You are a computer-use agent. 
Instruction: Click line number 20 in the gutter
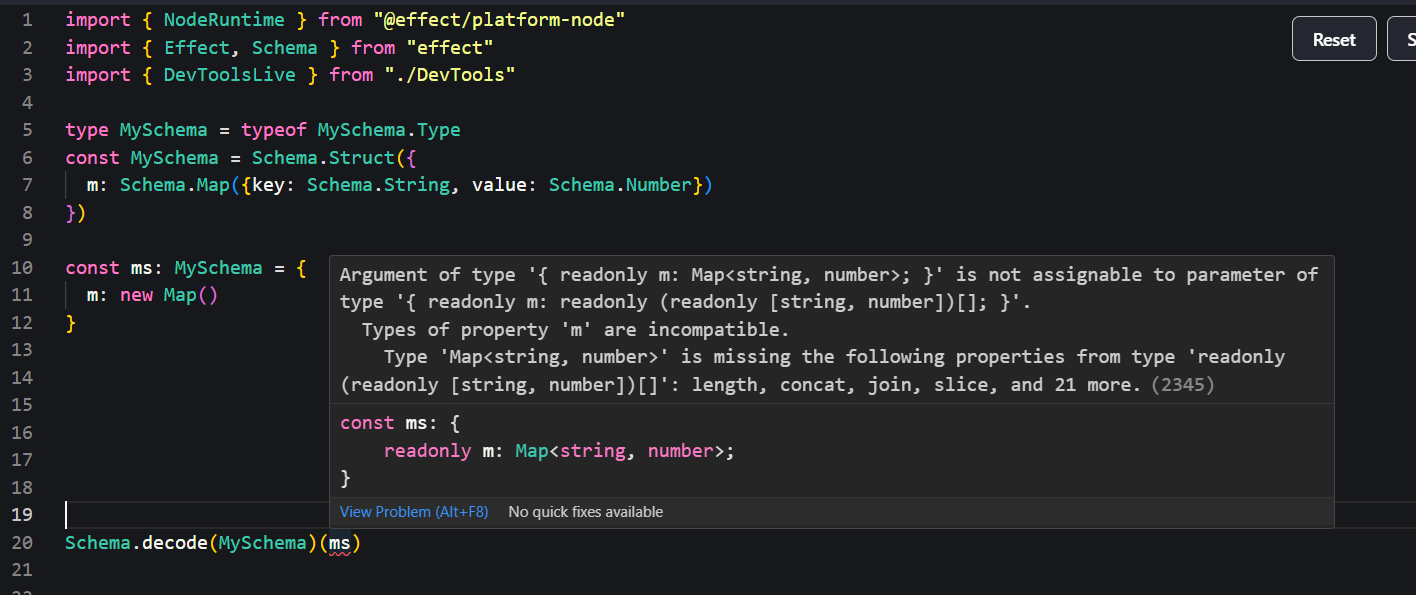22,543
